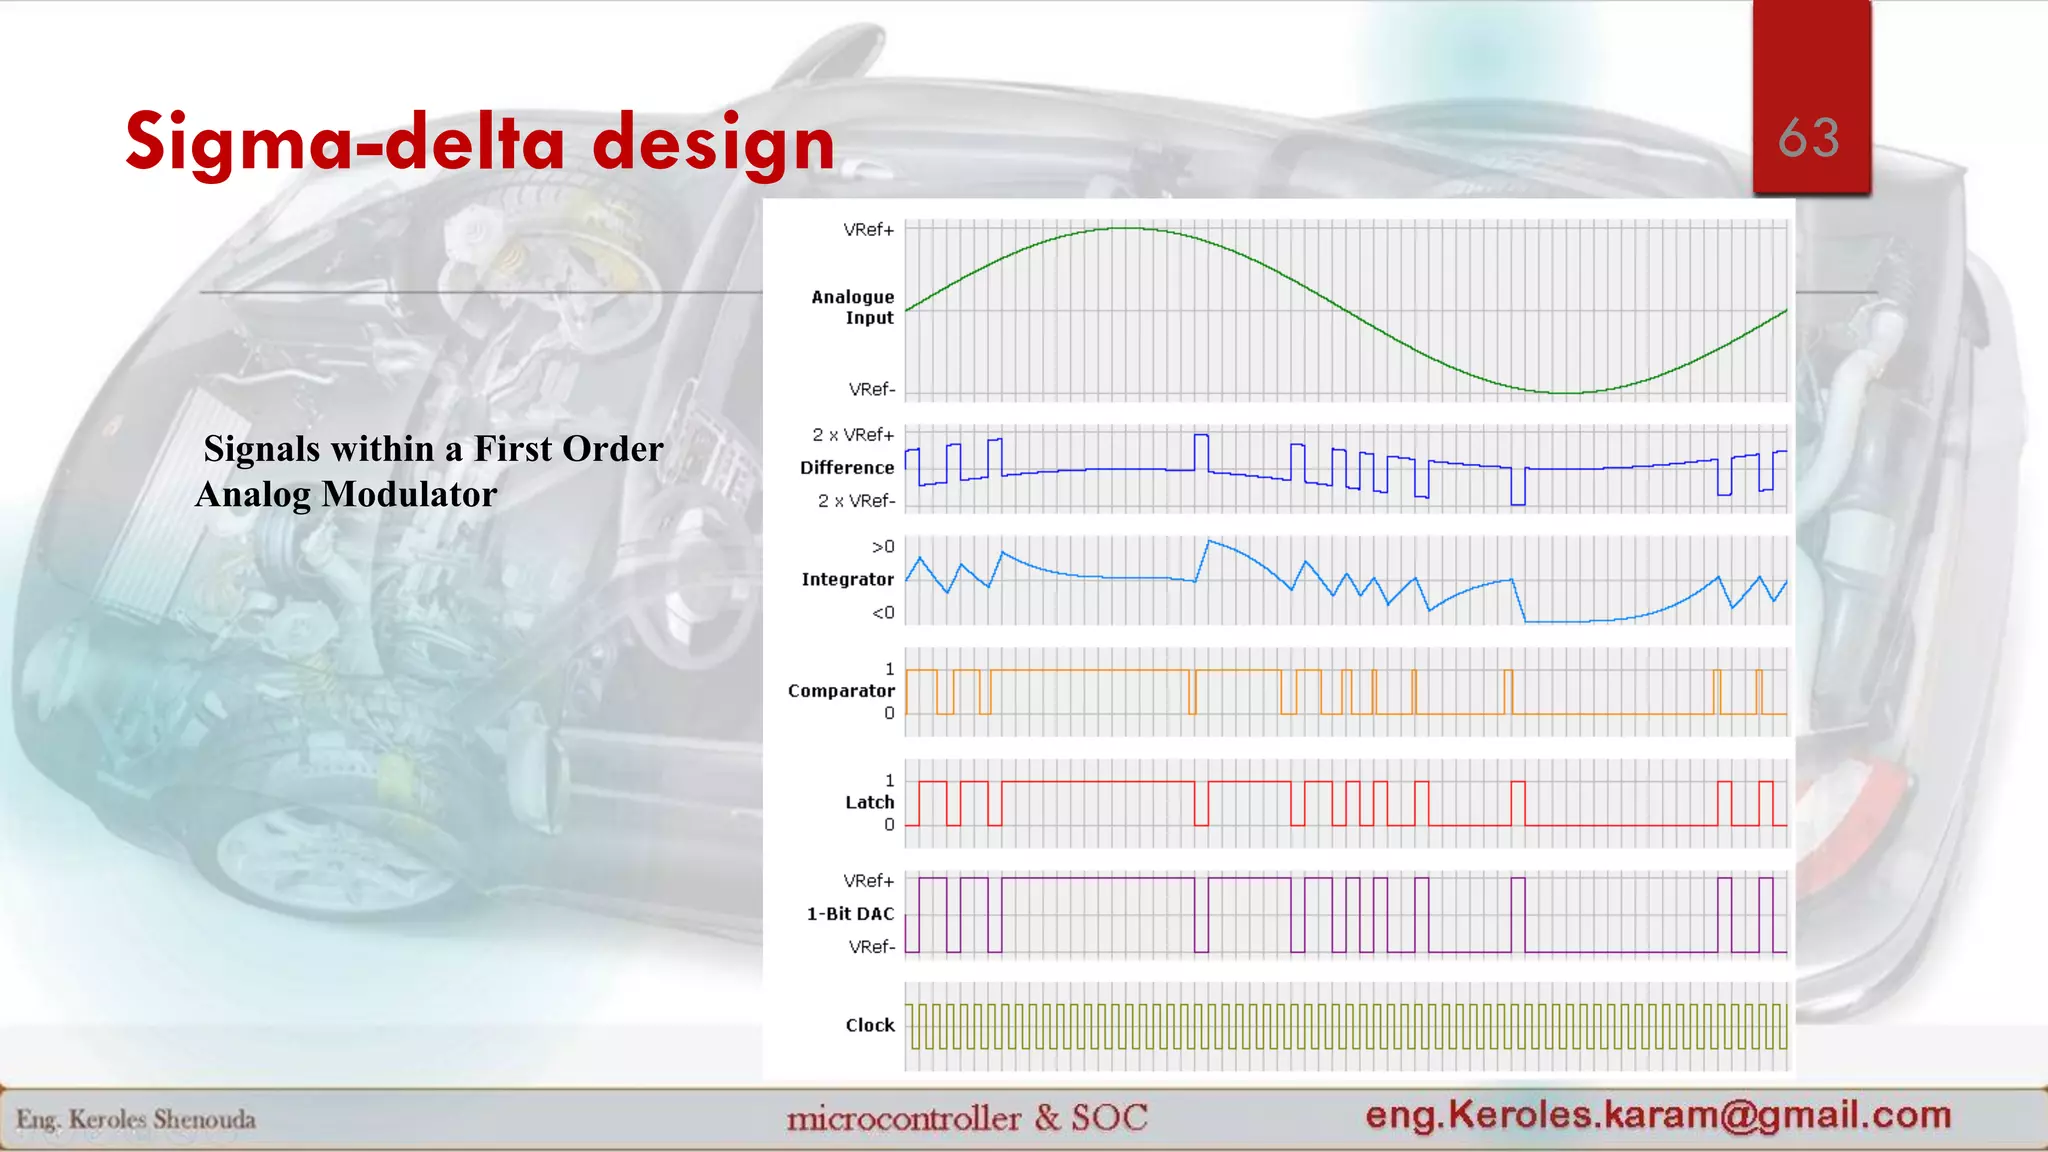Click the green sine wave peak

1125,229
